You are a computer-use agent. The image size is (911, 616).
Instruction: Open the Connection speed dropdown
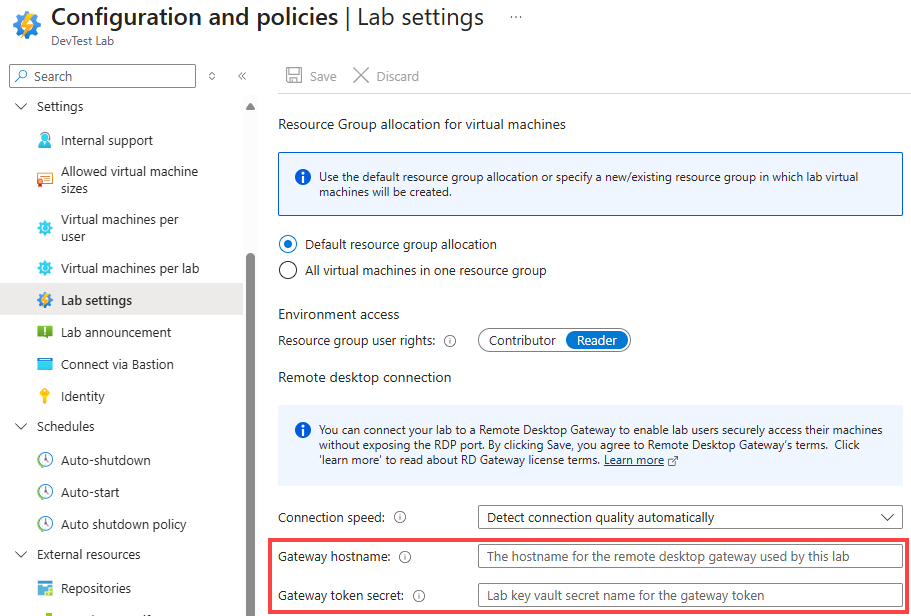tap(690, 517)
